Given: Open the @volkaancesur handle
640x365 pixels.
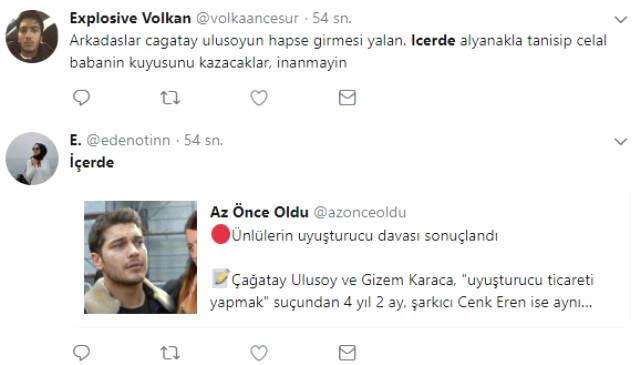Looking at the screenshot, I should tap(247, 18).
